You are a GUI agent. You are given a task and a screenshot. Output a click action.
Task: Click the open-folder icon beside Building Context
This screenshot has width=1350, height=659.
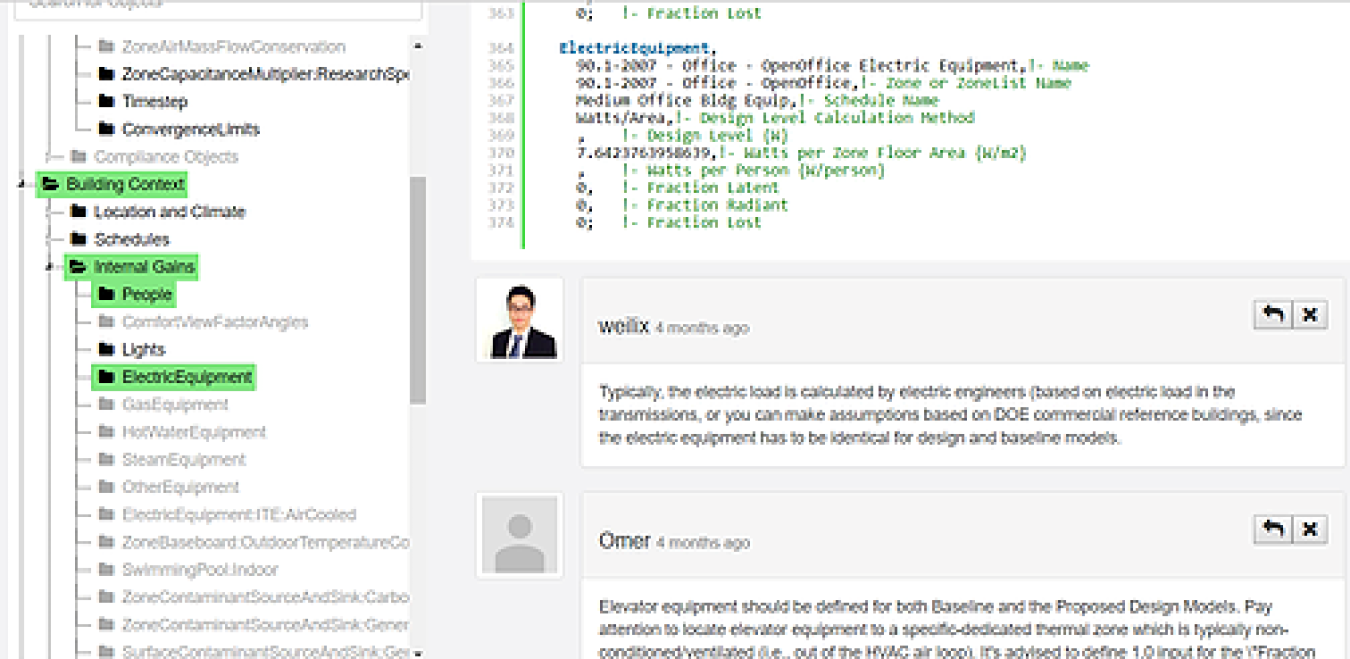(x=51, y=184)
